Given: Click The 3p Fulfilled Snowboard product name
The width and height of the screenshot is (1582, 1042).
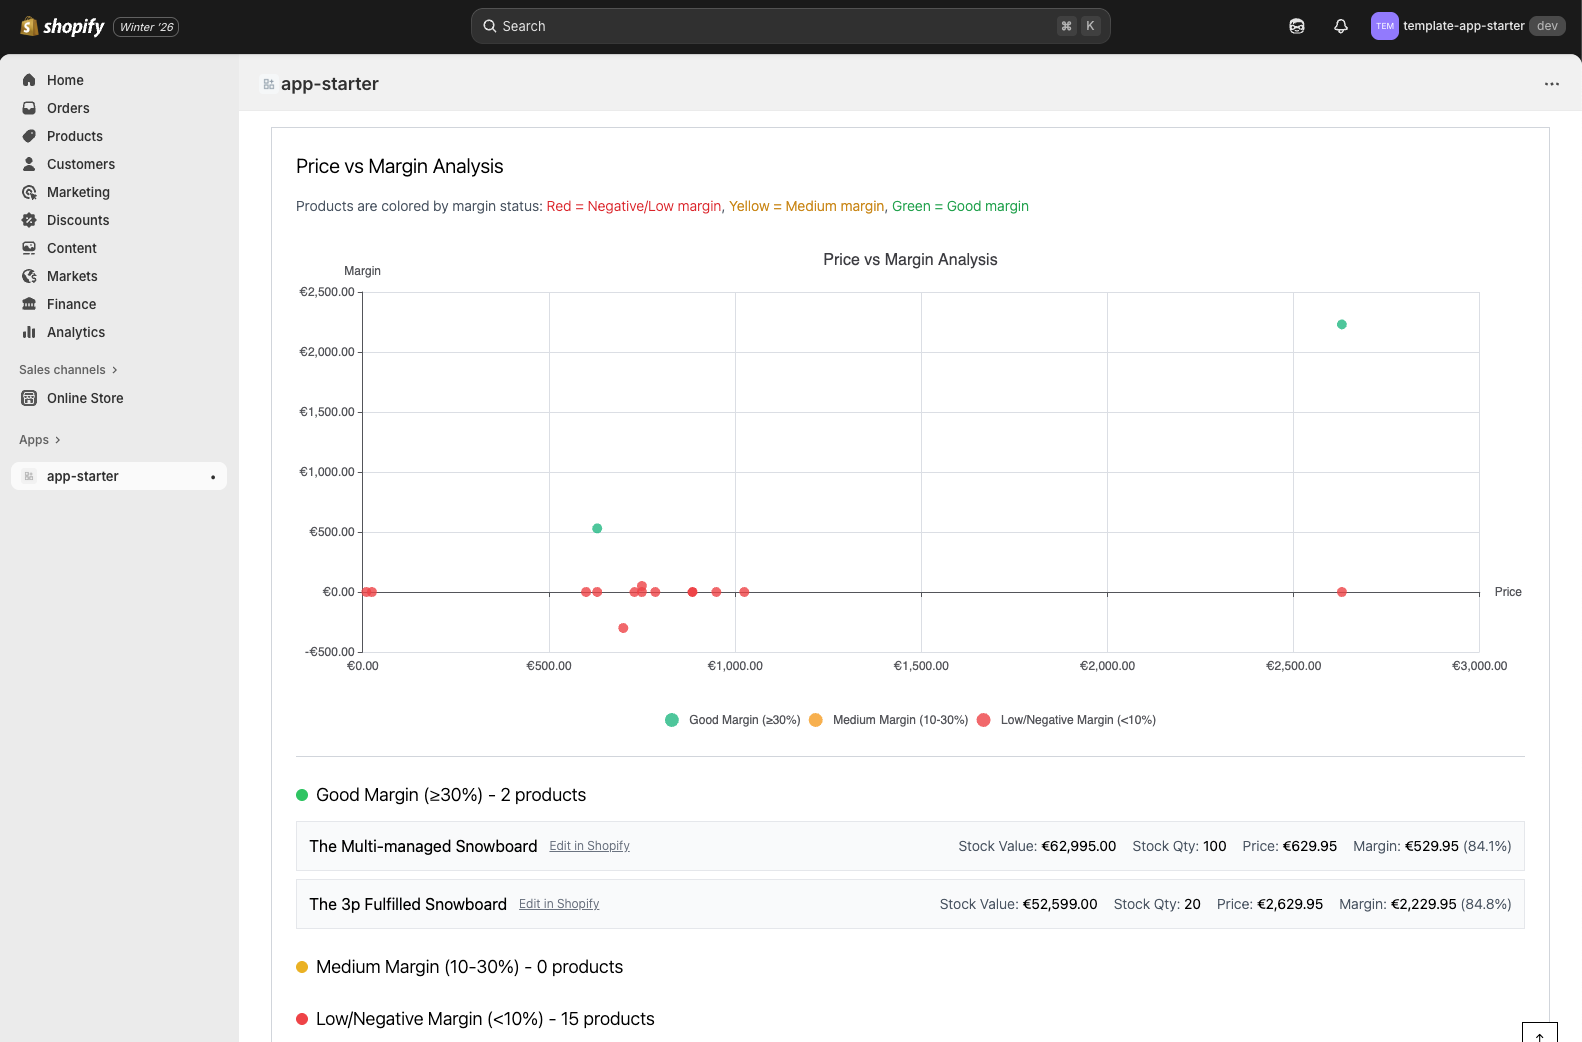Looking at the screenshot, I should (408, 904).
